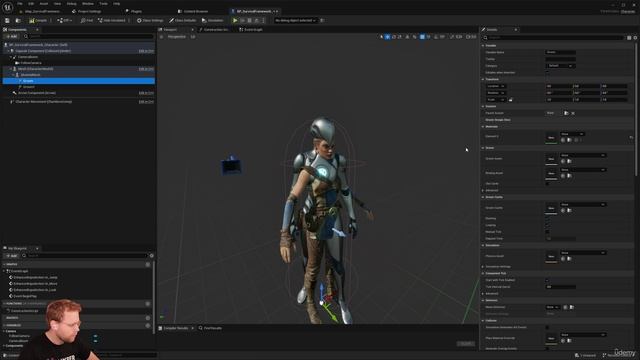Select the rotate gizmo tool in viewport
The width and height of the screenshot is (640, 360).
tap(394, 37)
